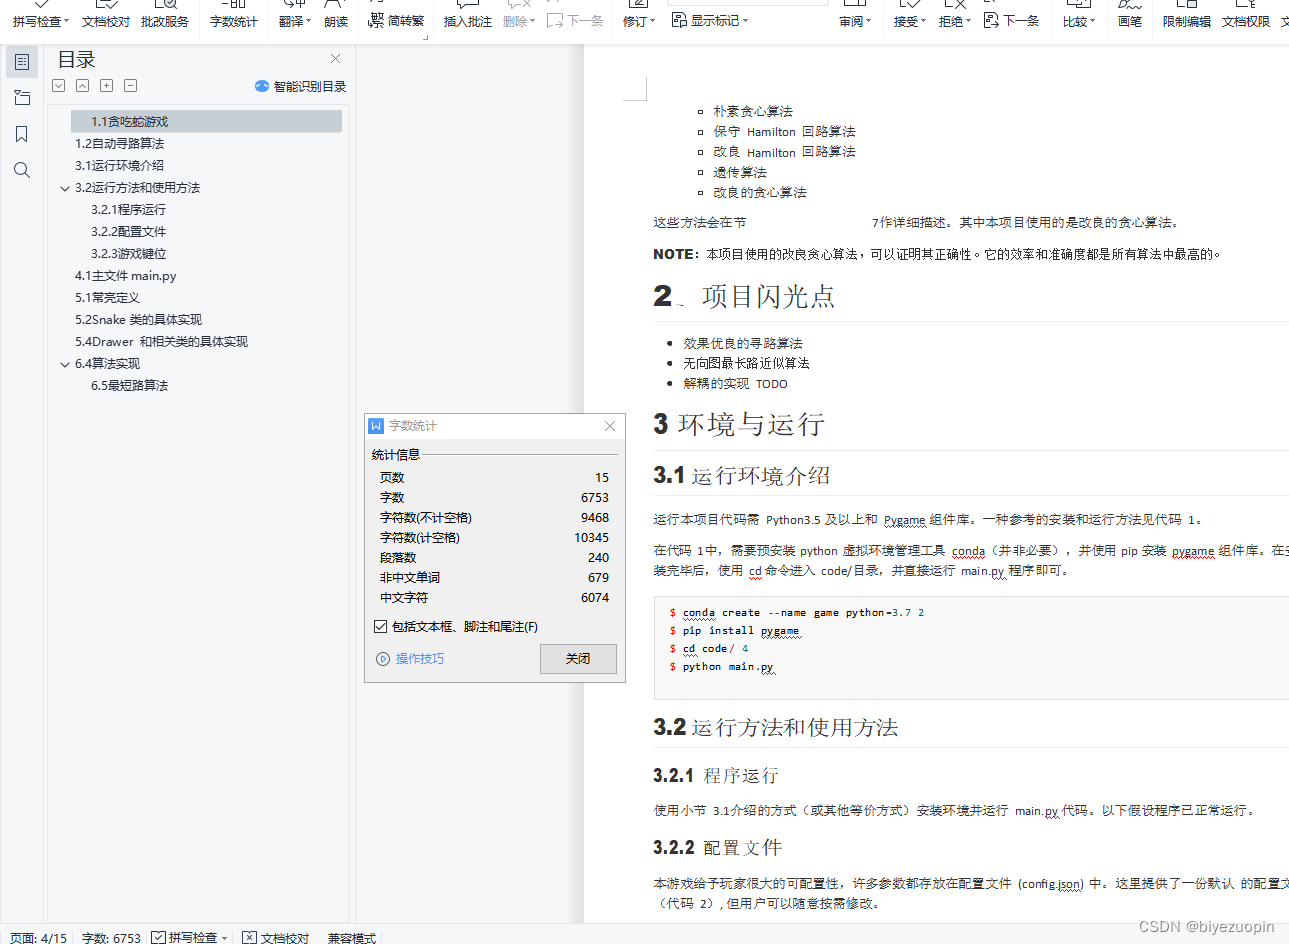Toggle 包括文本框、脚注和尾注 checkbox
This screenshot has width=1289, height=944.
[x=380, y=627]
